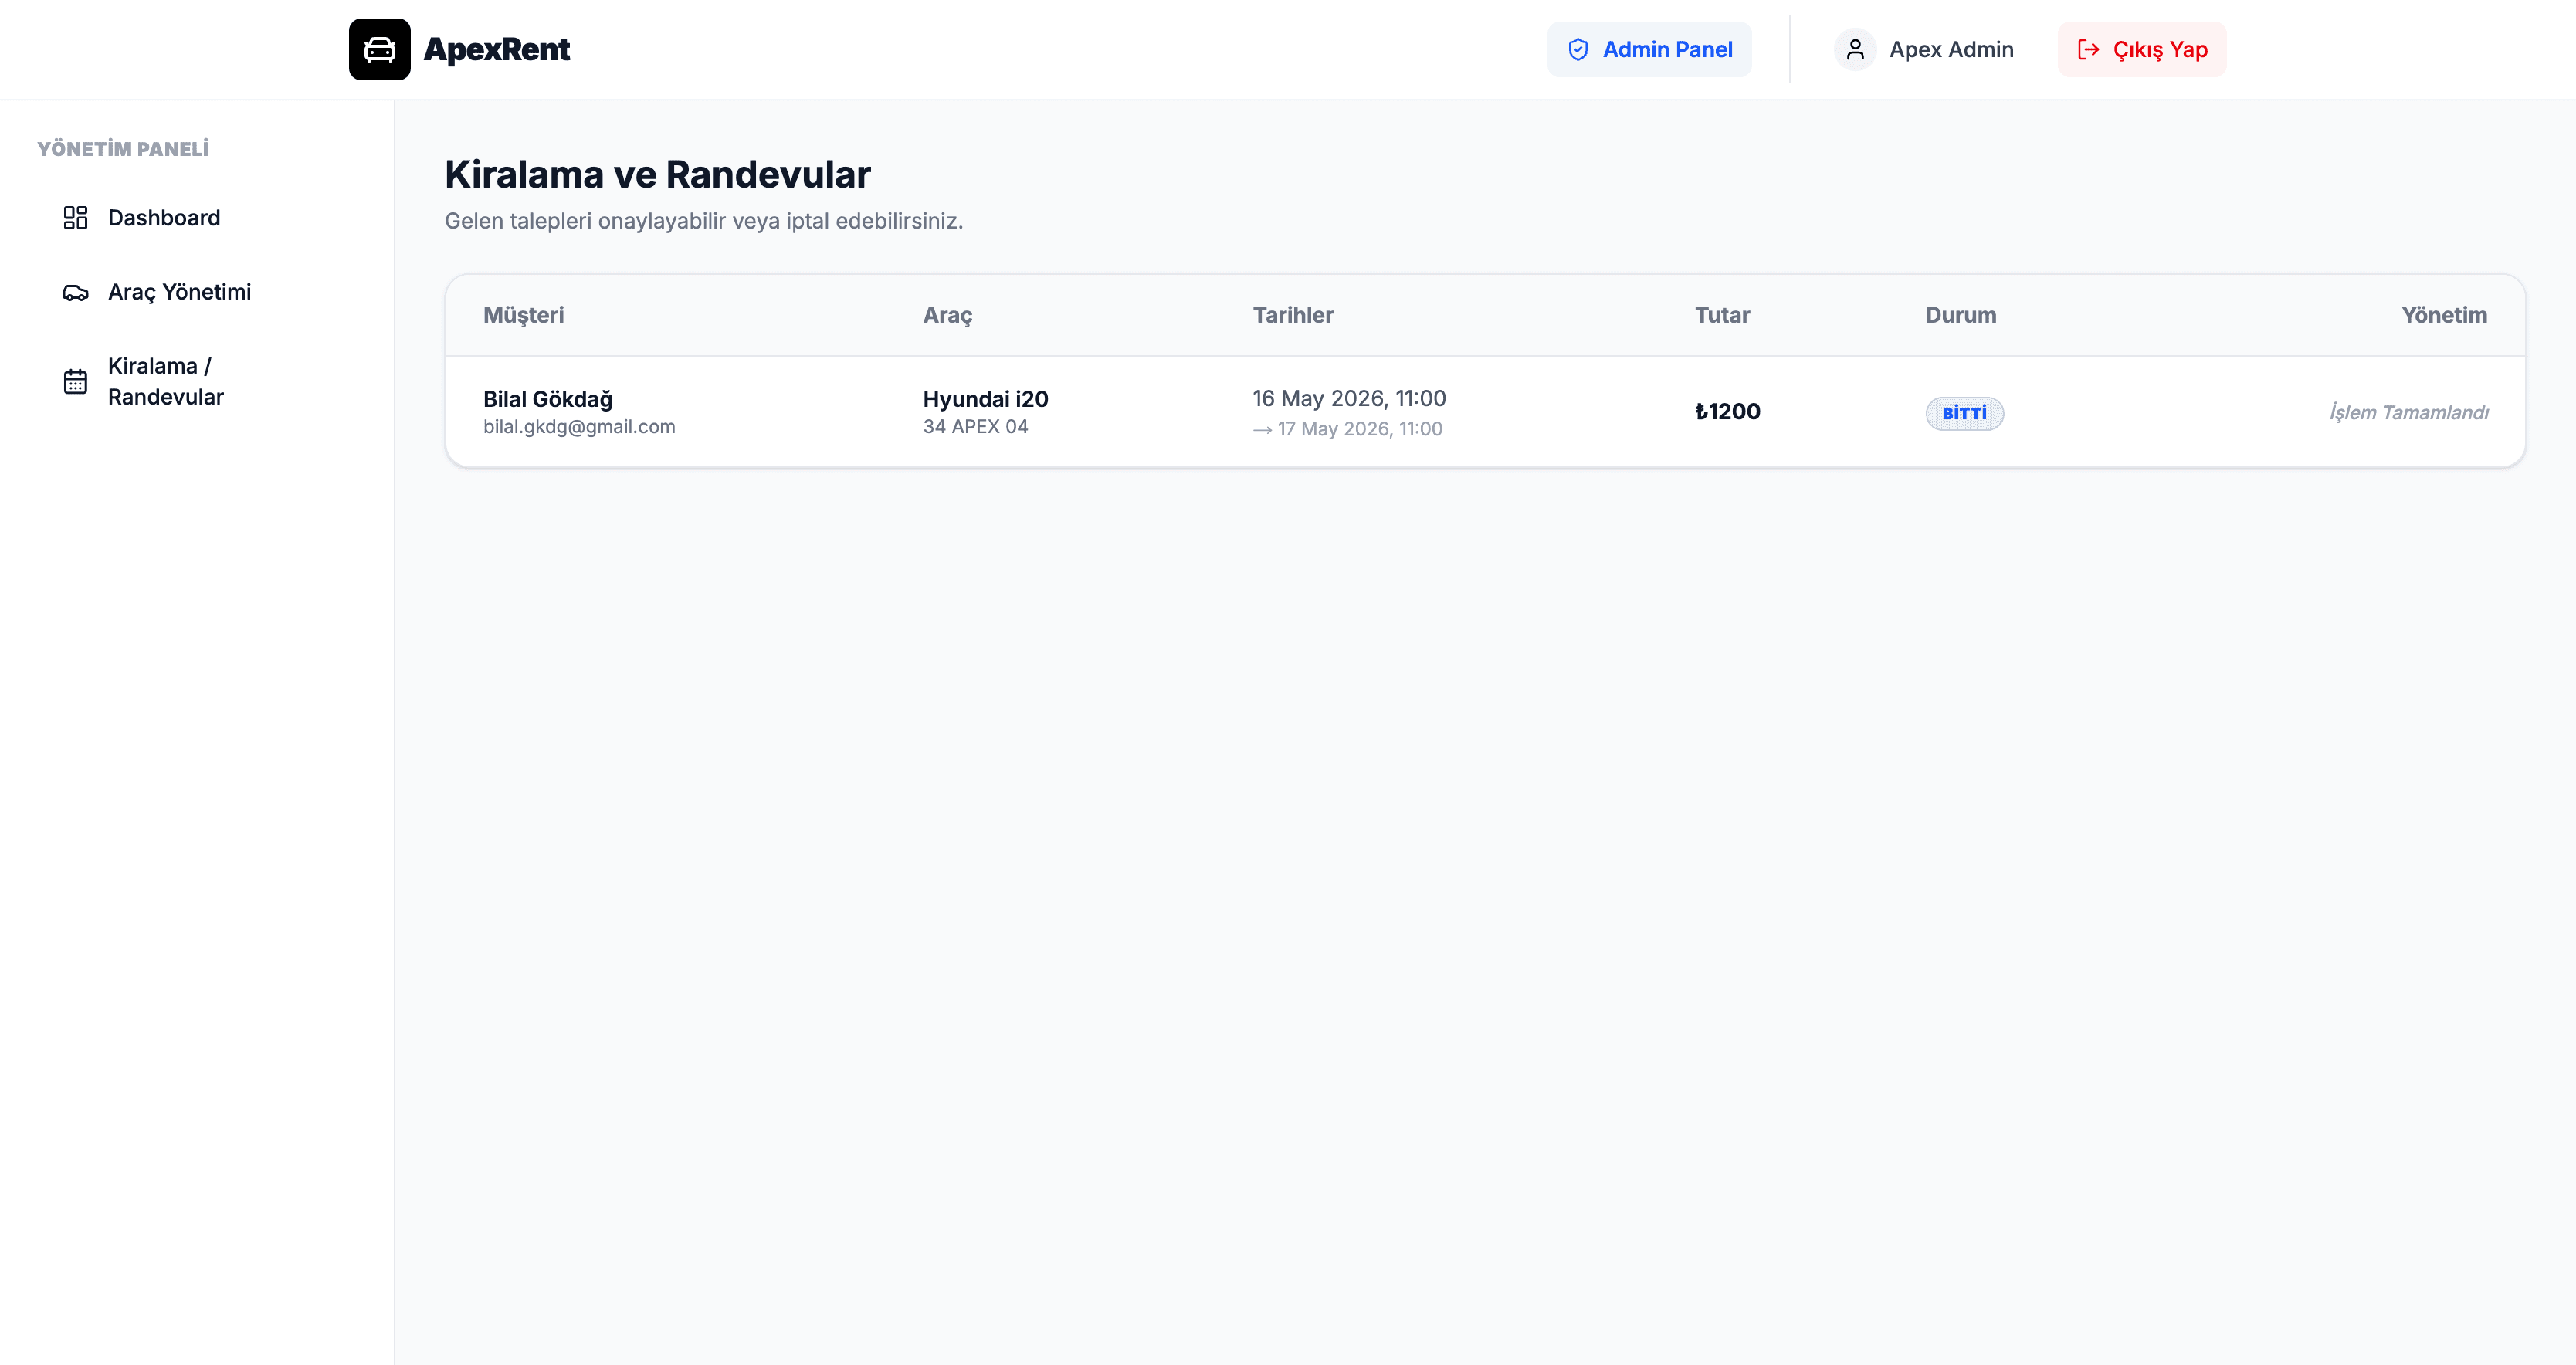Click the Tarihler column header

1292,315
